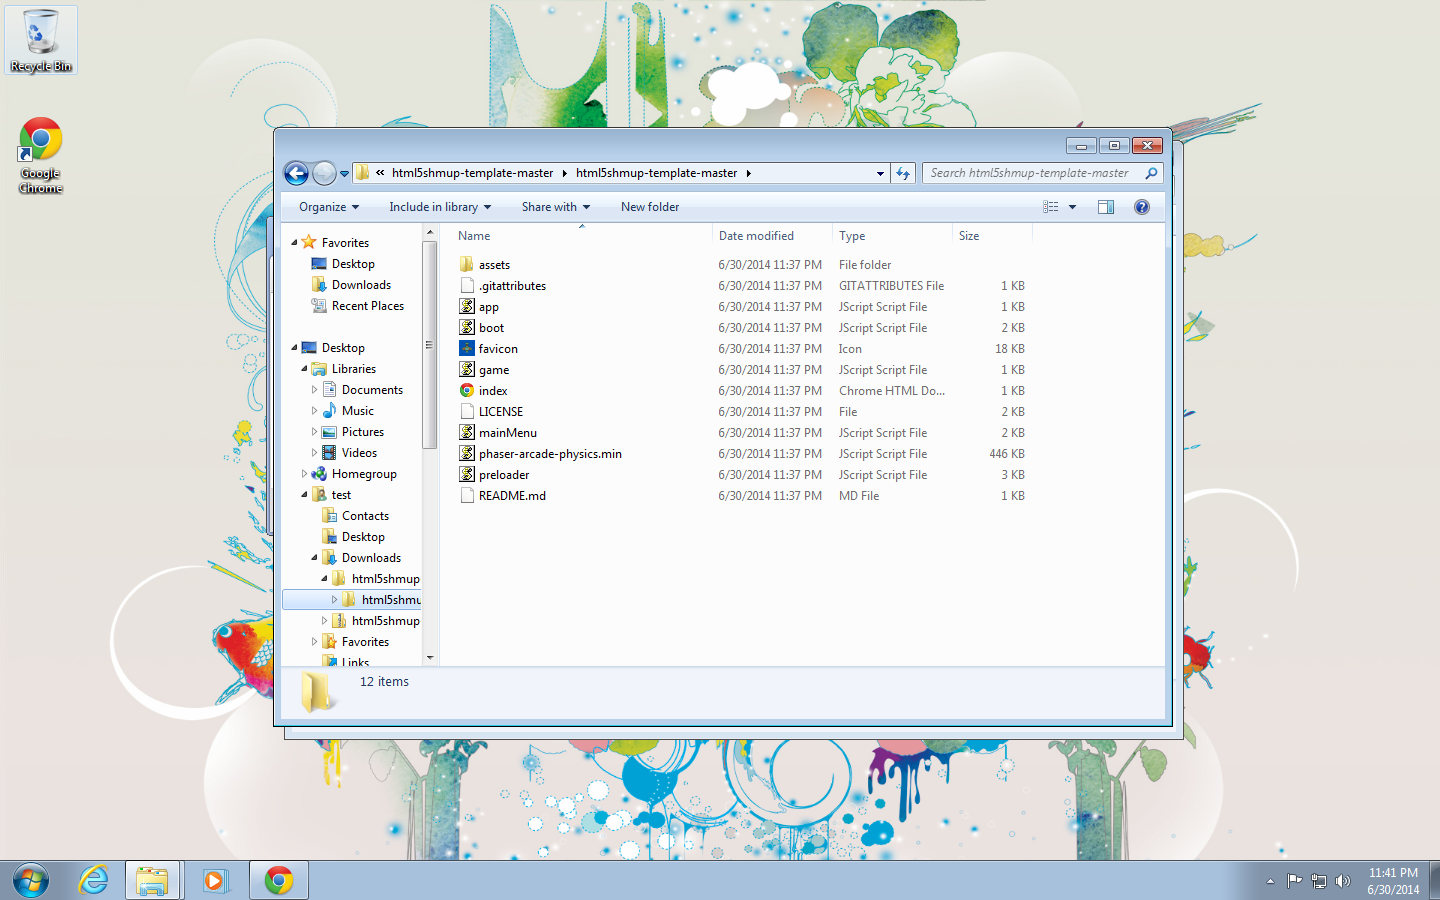The image size is (1440, 900).
Task: Click the Change your view icon
Action: [1051, 207]
